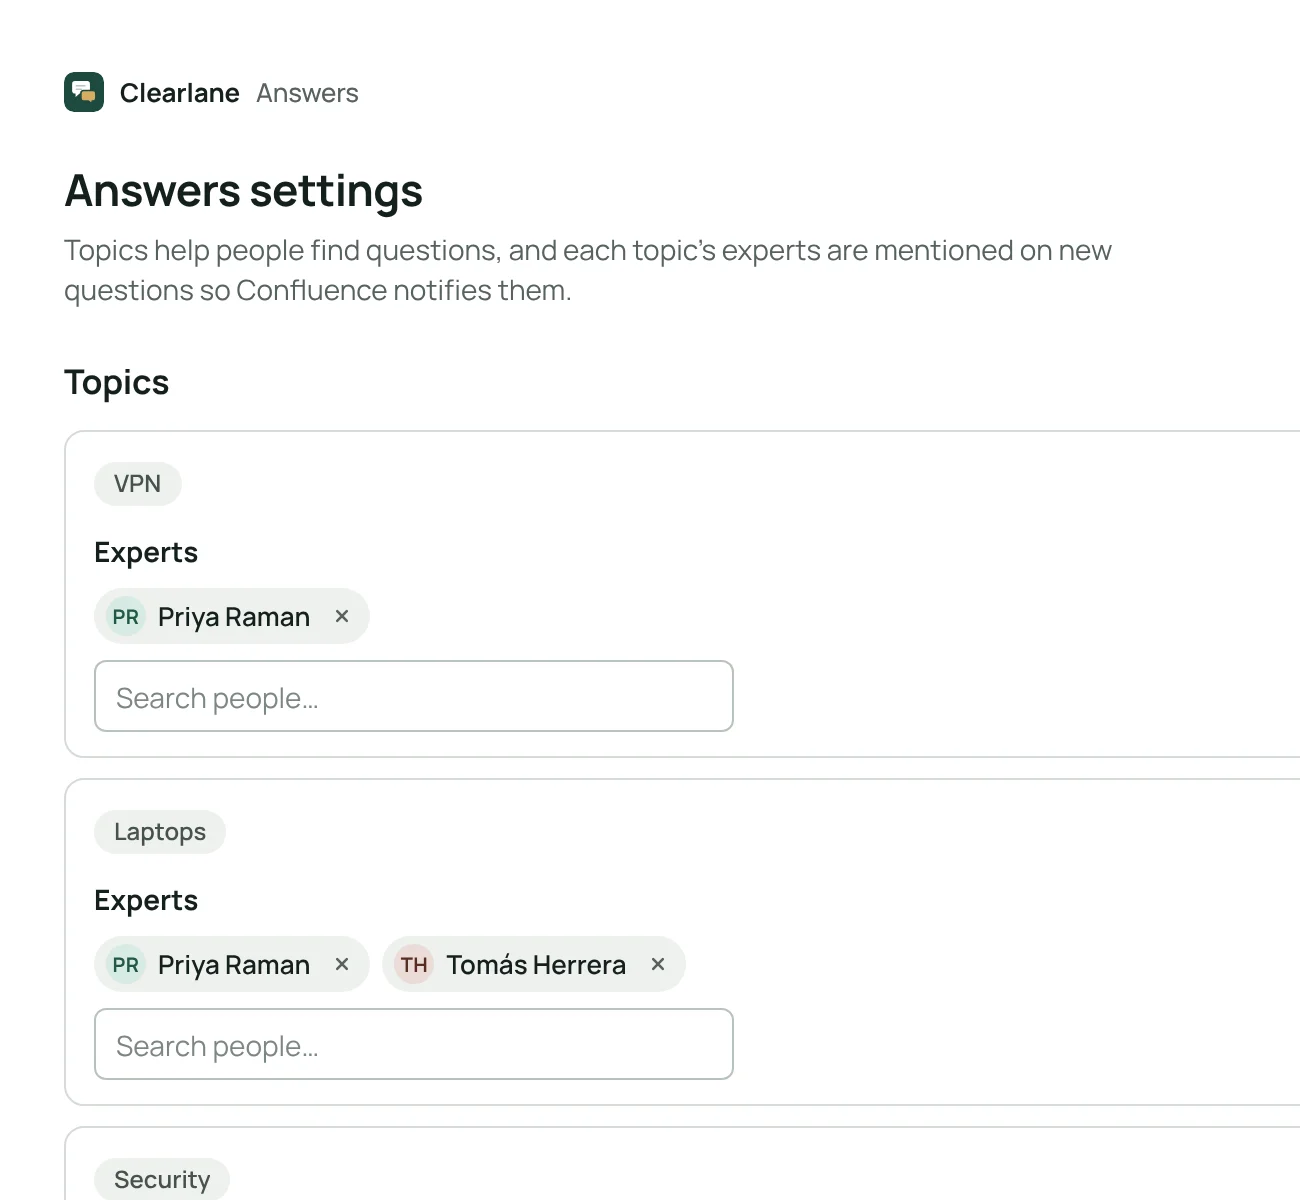The height and width of the screenshot is (1200, 1300).
Task: Remove Priya Raman from Laptops experts
Action: coord(342,964)
